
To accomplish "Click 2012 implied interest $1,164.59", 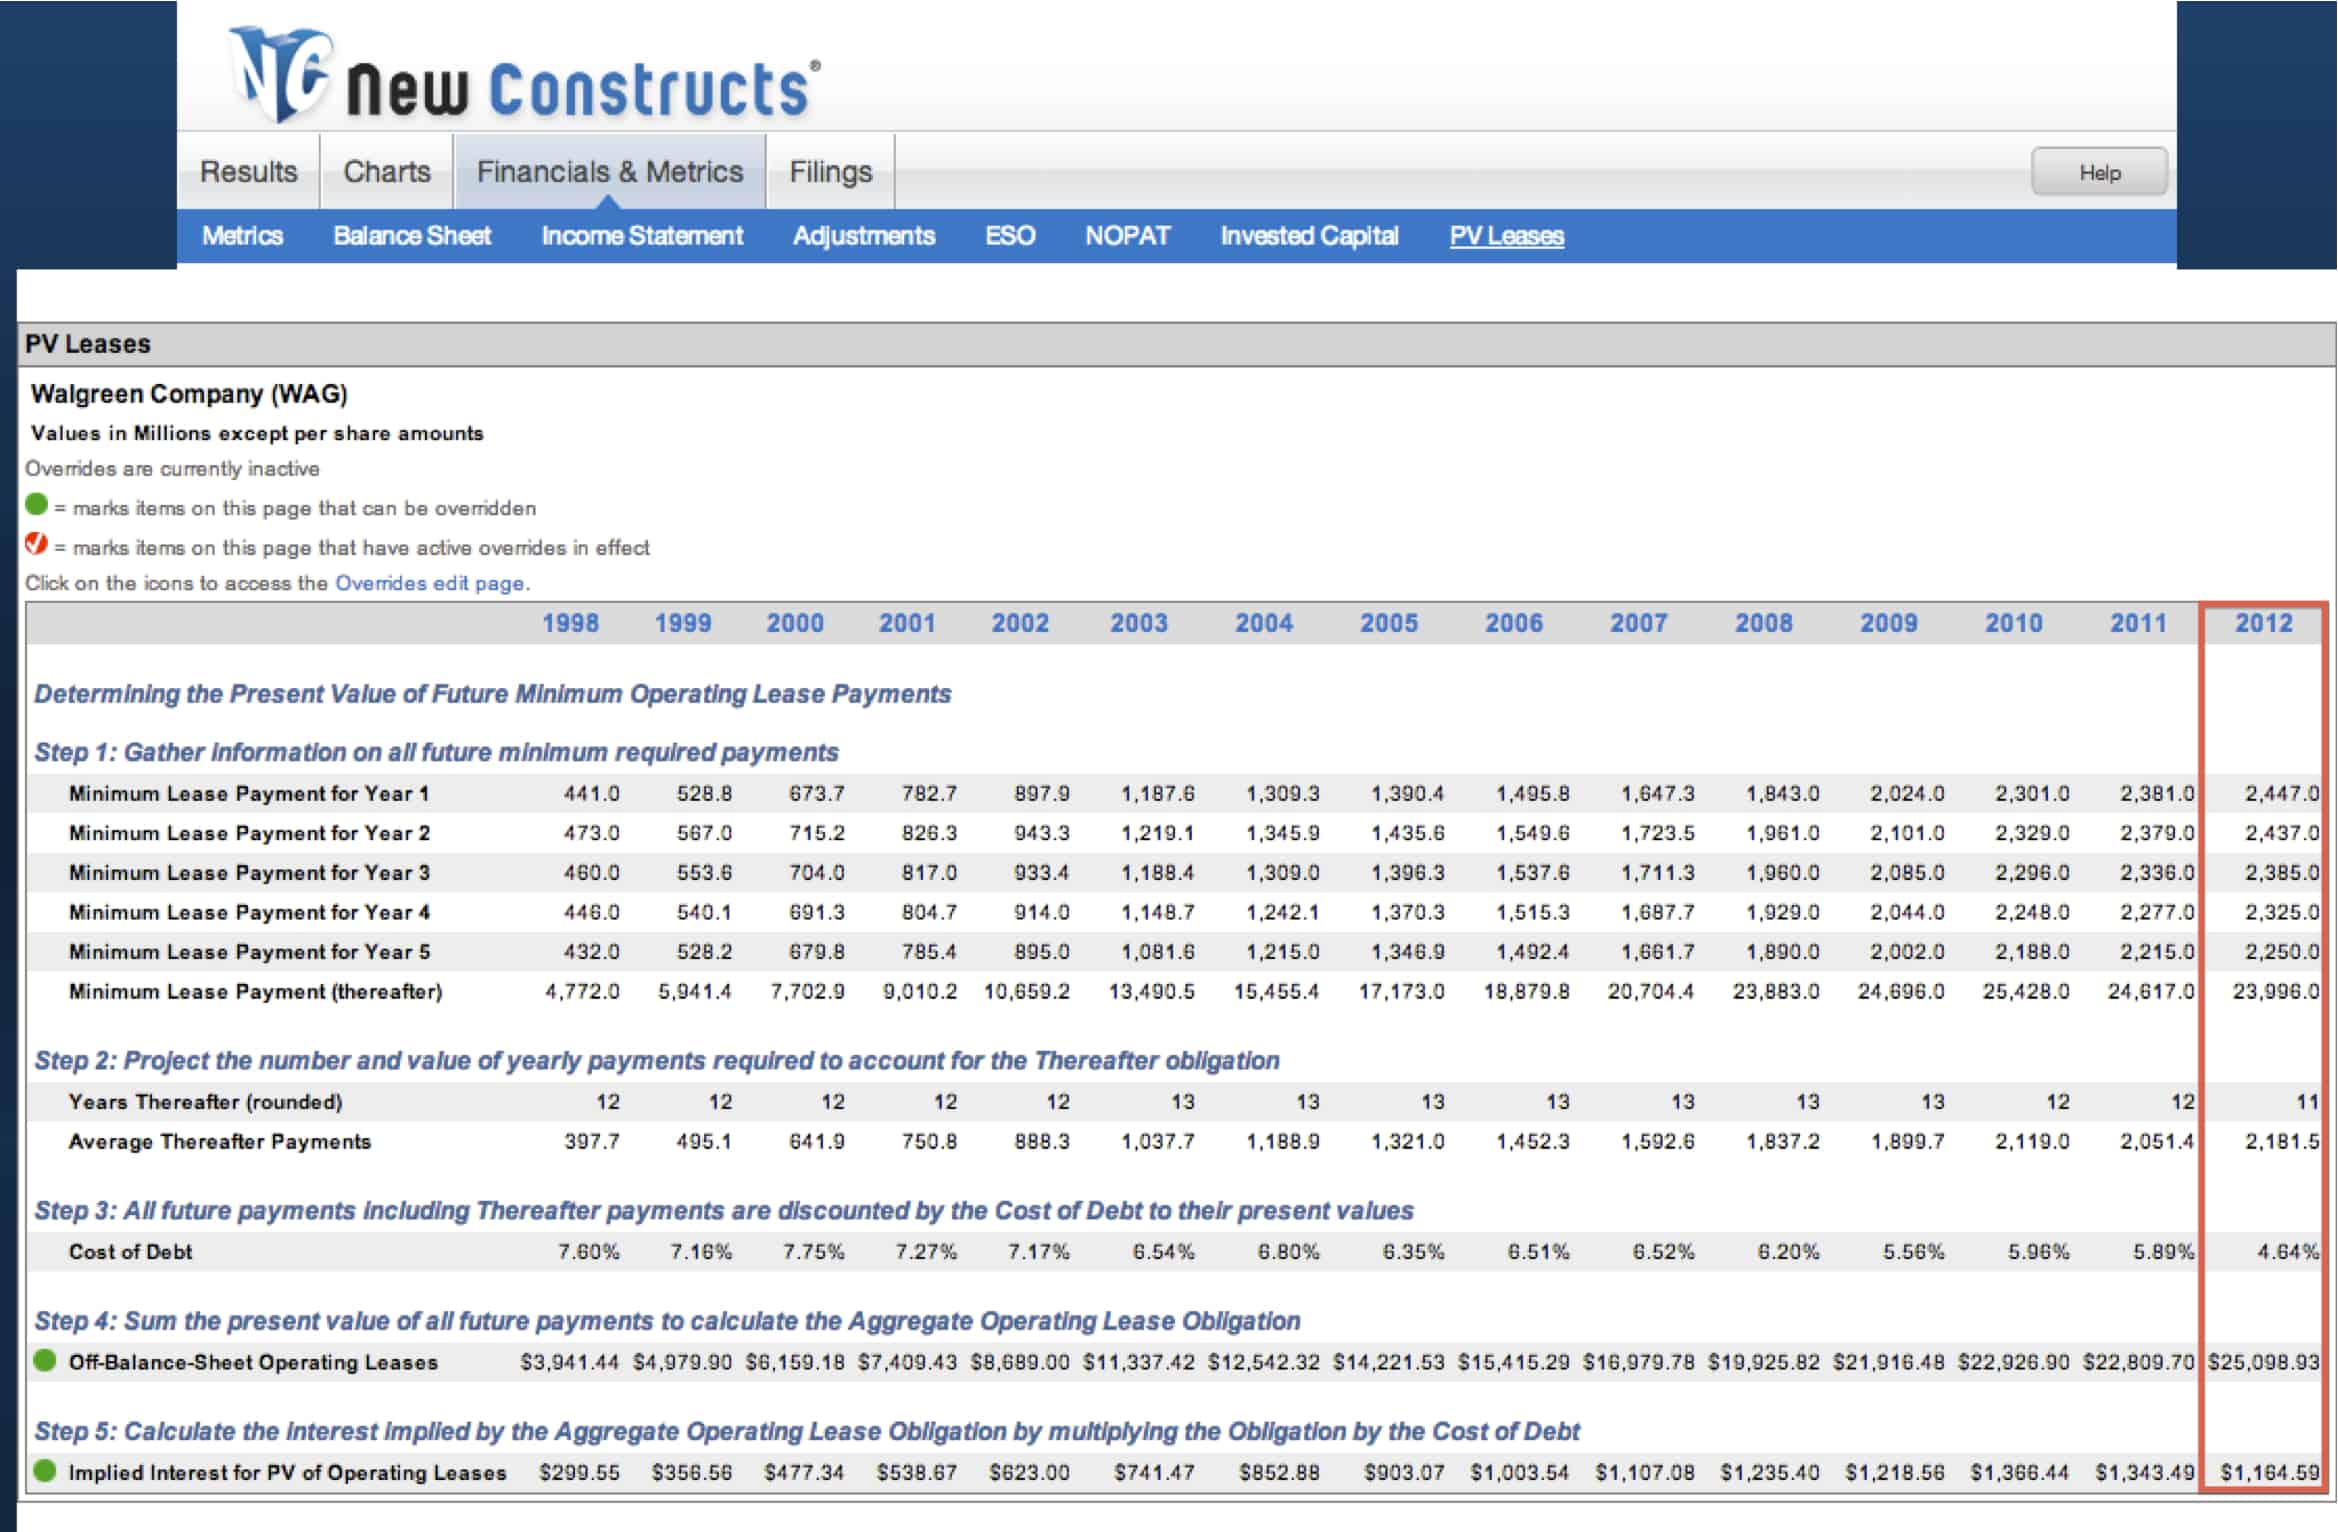I will click(x=2269, y=1472).
